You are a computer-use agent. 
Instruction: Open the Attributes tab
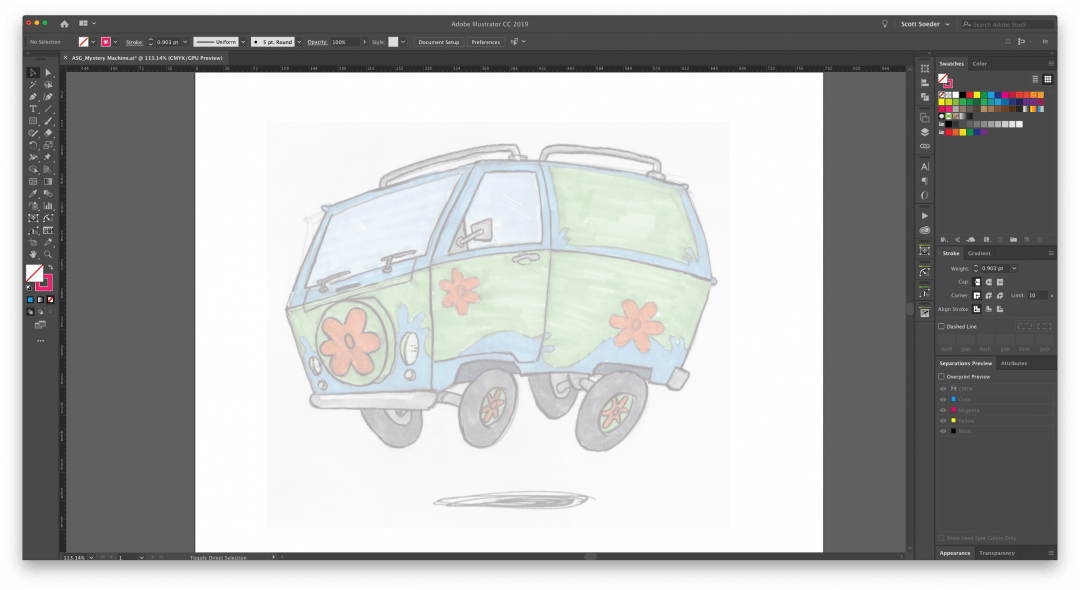point(1013,363)
